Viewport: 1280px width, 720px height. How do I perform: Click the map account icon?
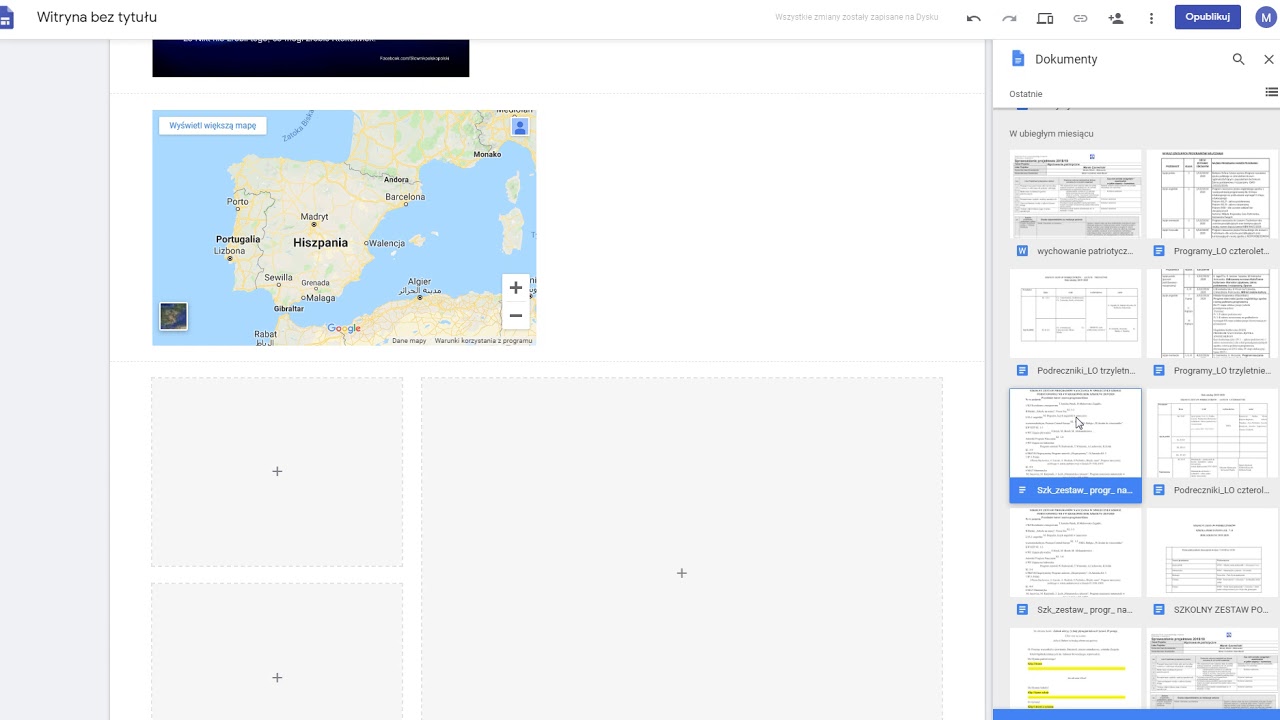coord(520,126)
